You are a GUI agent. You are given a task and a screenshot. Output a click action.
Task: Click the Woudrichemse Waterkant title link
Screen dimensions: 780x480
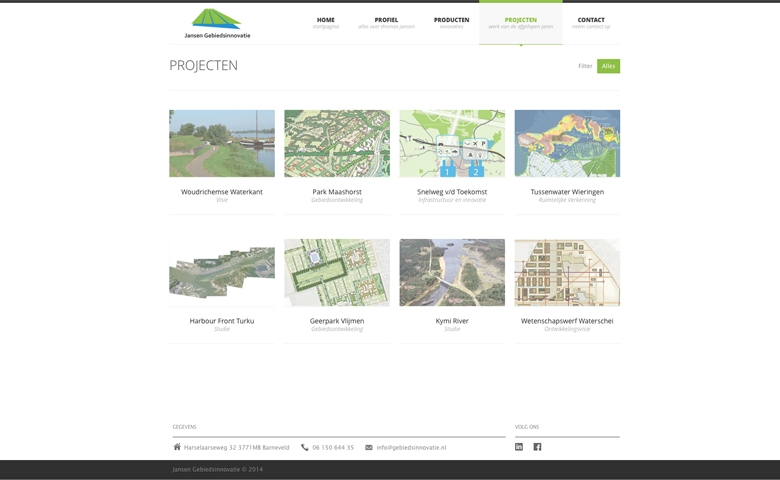222,192
